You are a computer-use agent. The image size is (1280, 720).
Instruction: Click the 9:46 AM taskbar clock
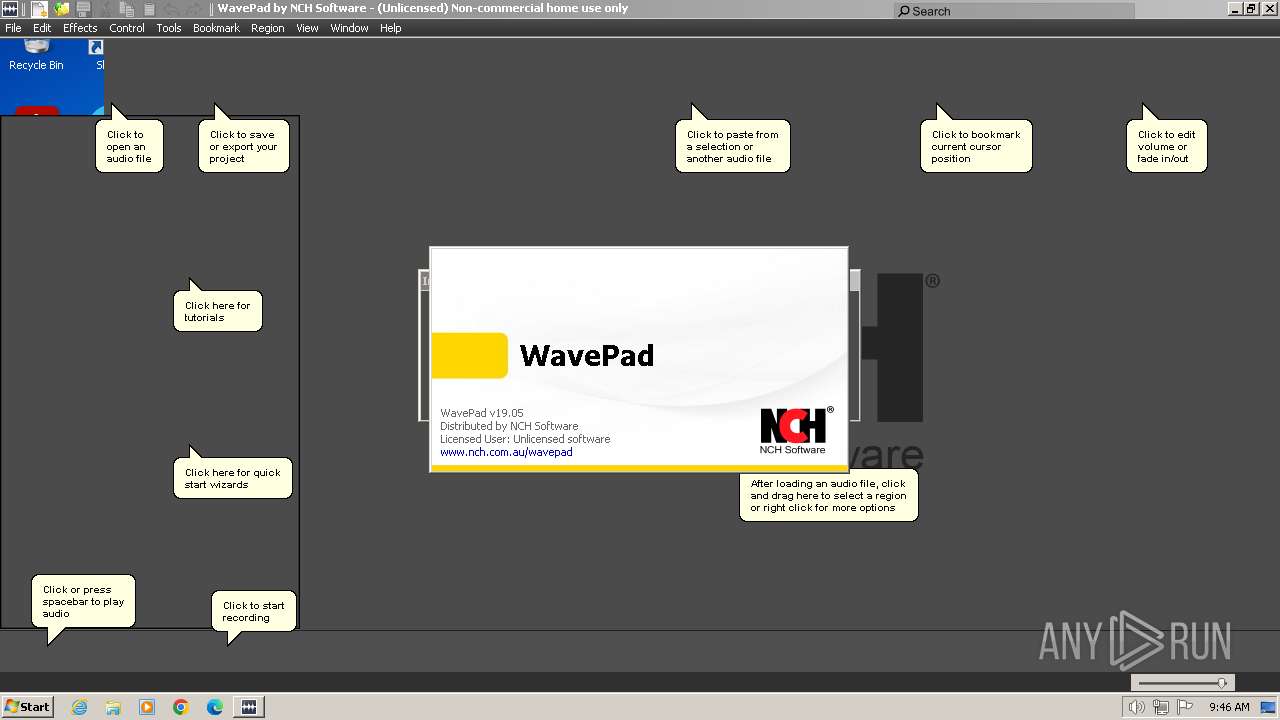point(1229,707)
